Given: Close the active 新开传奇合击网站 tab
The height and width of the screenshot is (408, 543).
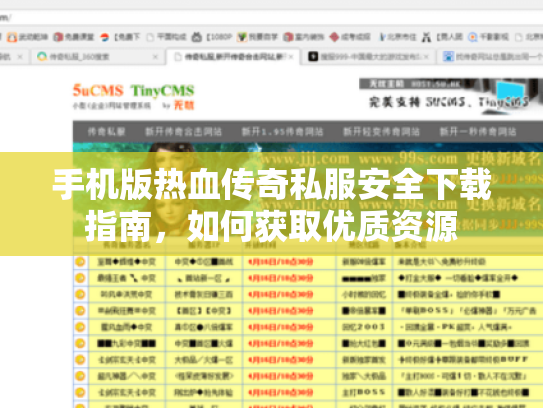Looking at the screenshot, I should coord(291,56).
